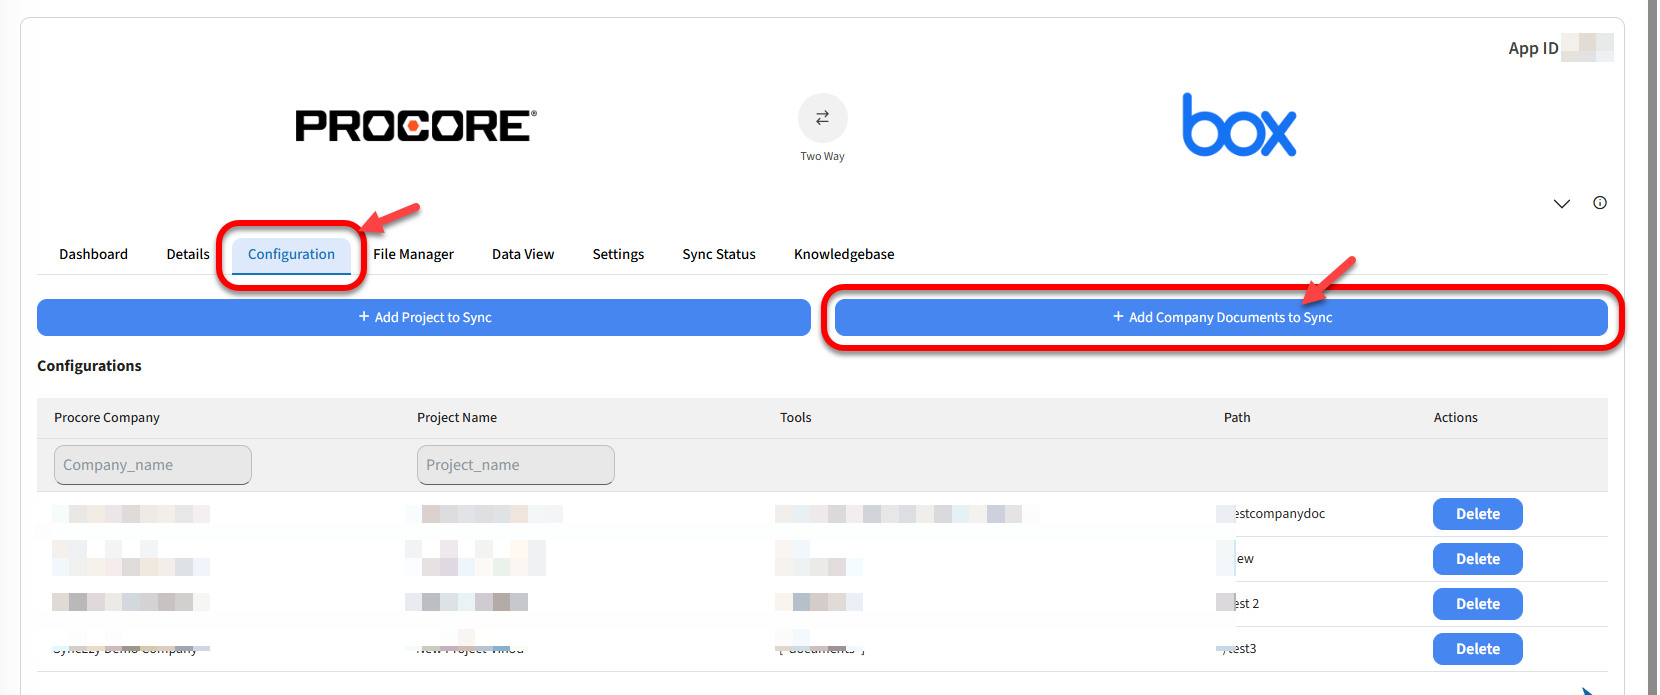This screenshot has height=695, width=1660.
Task: Focus the Company_name filter field
Action: point(152,465)
